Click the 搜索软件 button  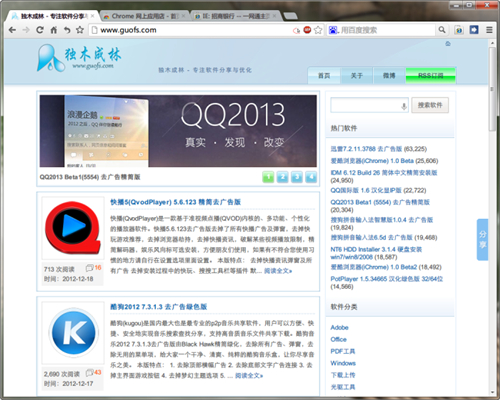[x=430, y=105]
